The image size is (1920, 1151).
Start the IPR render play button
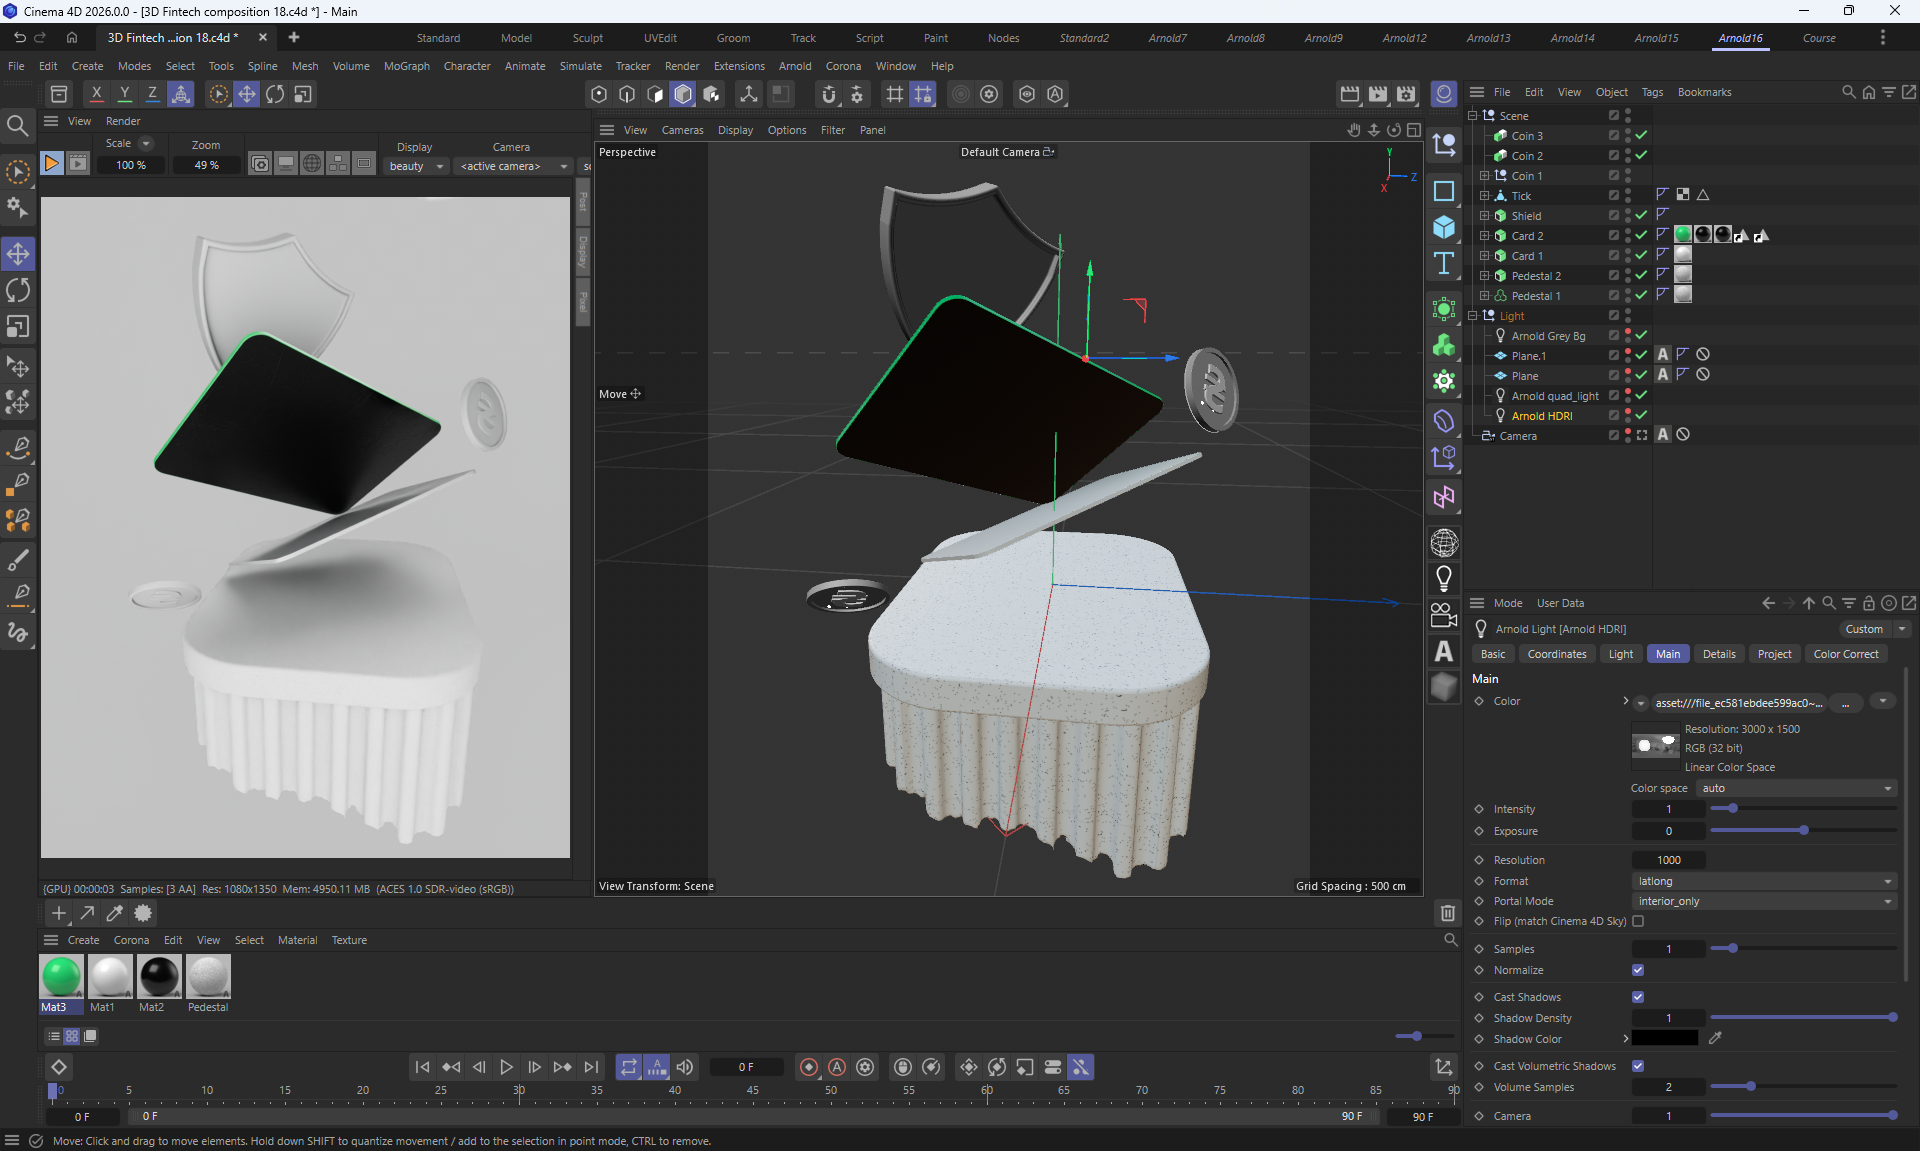[51, 164]
